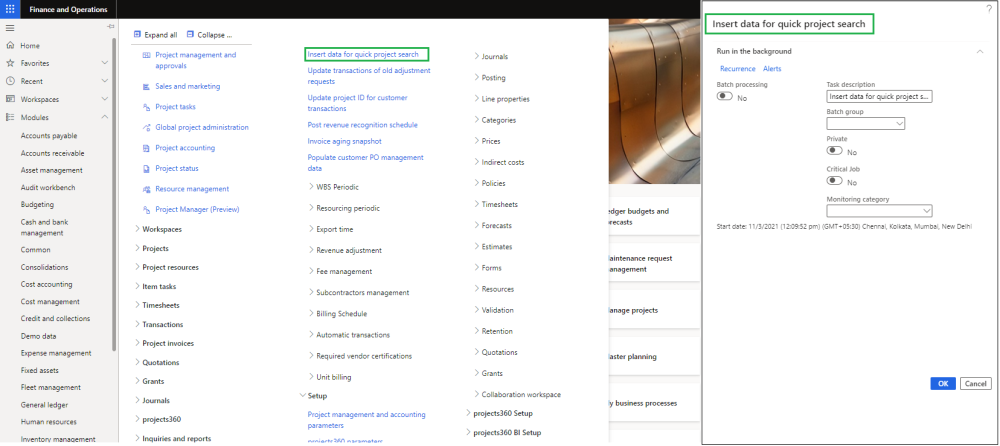
Task: Click the Modules list icon
Action: click(x=10, y=117)
